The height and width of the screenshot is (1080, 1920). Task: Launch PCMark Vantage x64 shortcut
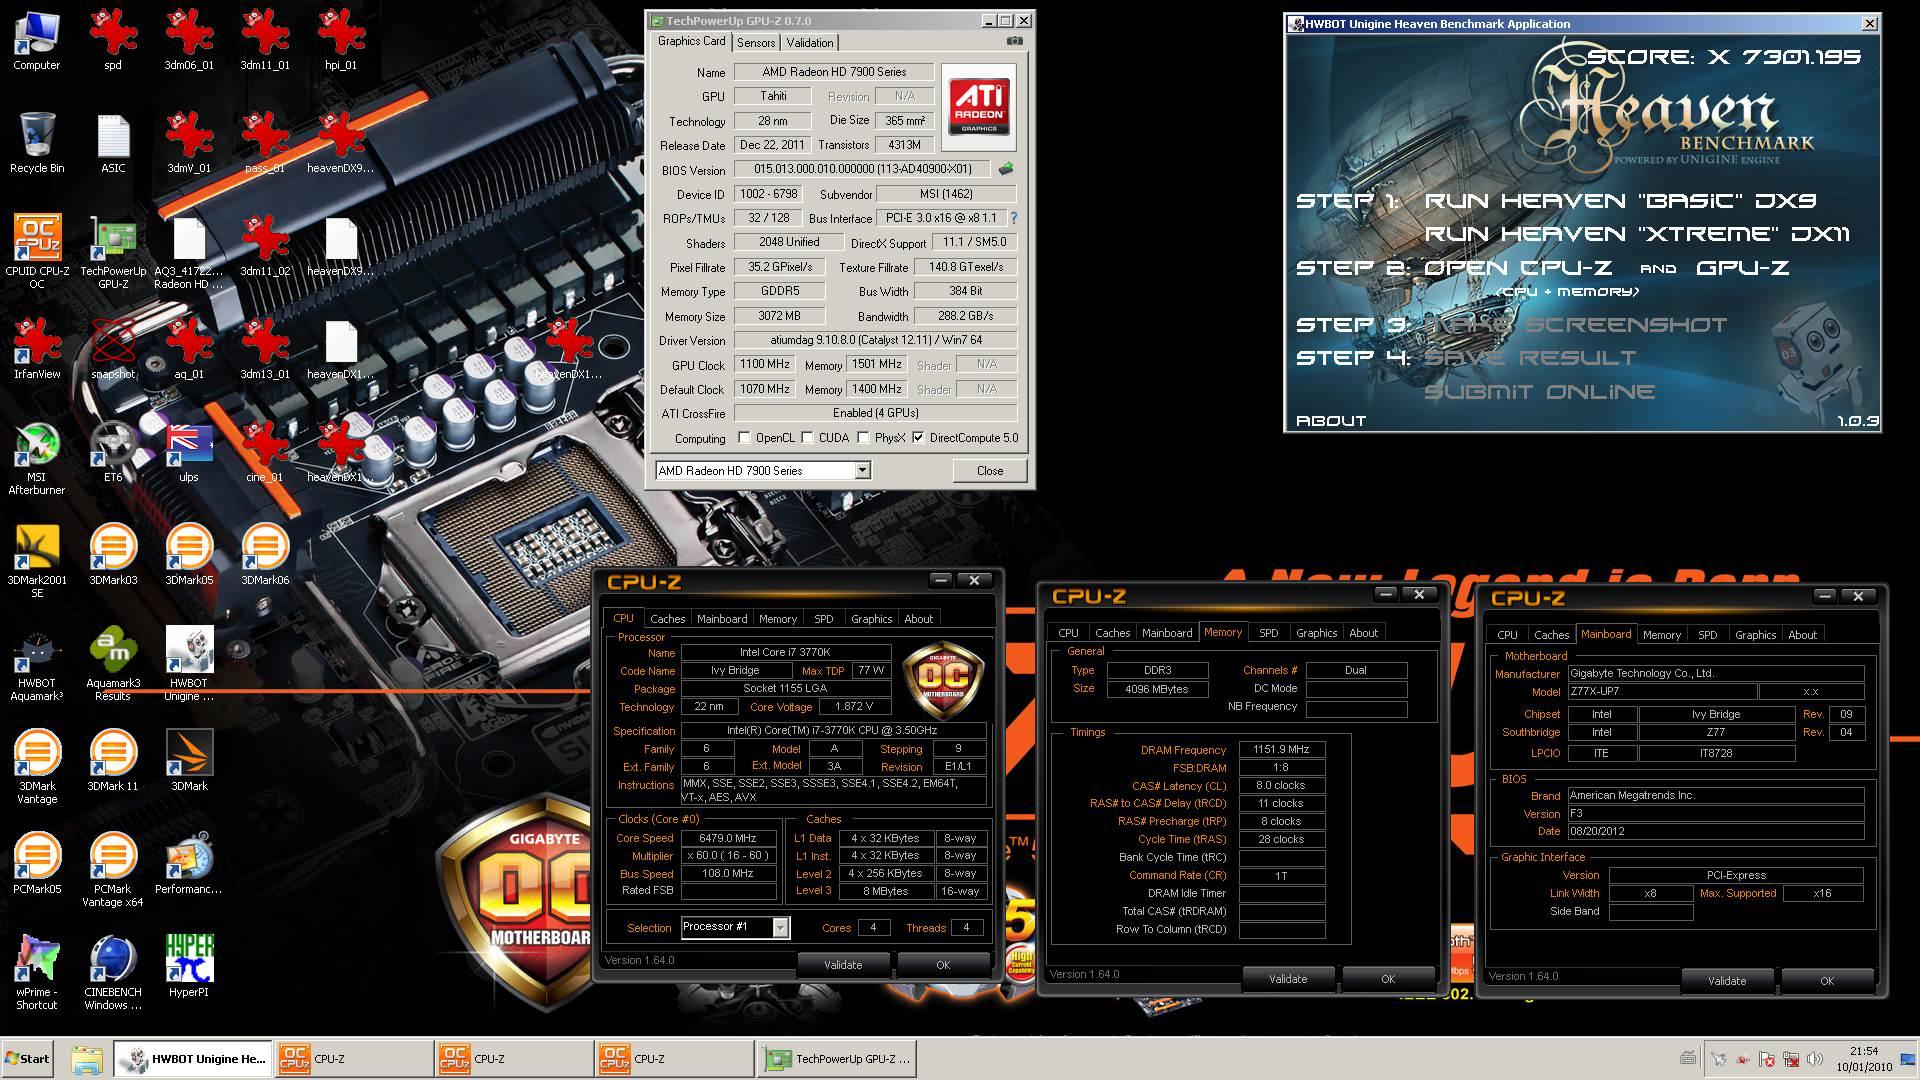click(x=113, y=870)
